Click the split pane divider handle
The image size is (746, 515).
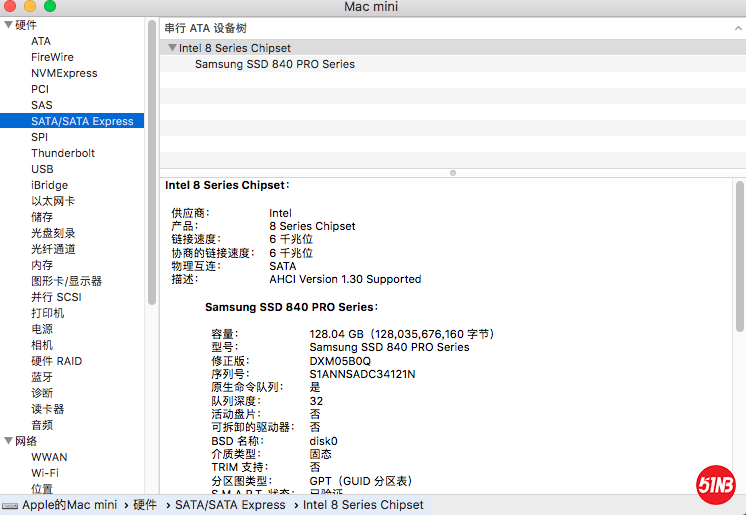452,173
